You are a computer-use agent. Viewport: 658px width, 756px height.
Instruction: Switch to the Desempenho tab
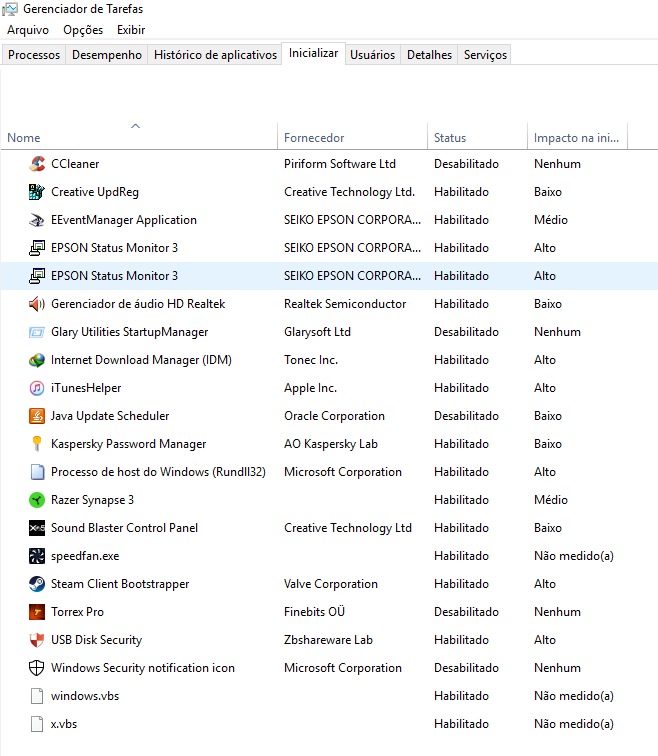point(107,55)
